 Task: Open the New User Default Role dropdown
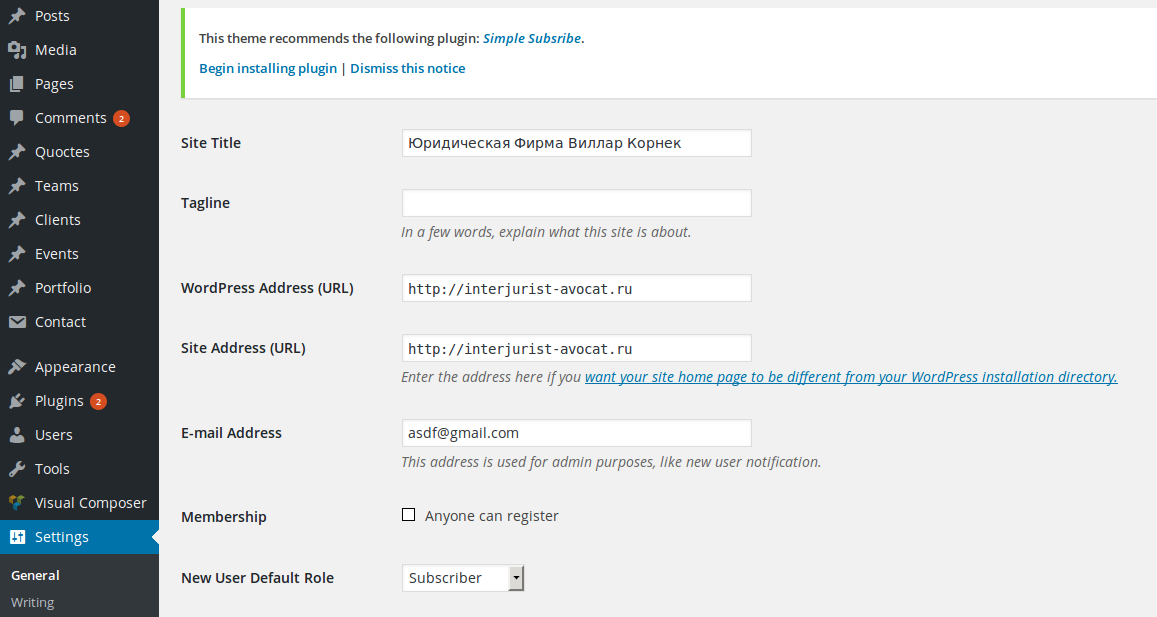coord(463,578)
